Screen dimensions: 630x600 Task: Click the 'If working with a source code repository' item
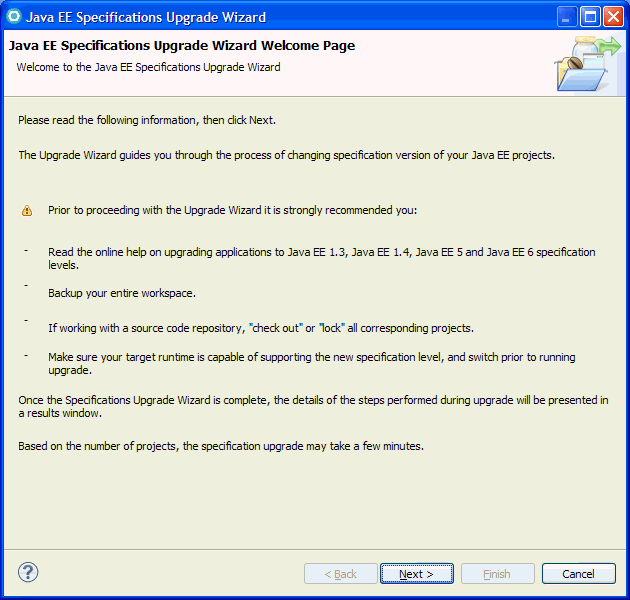[x=261, y=328]
